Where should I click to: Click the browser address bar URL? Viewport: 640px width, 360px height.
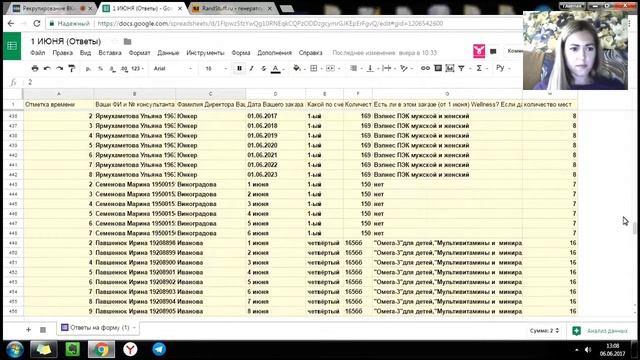click(x=270, y=23)
